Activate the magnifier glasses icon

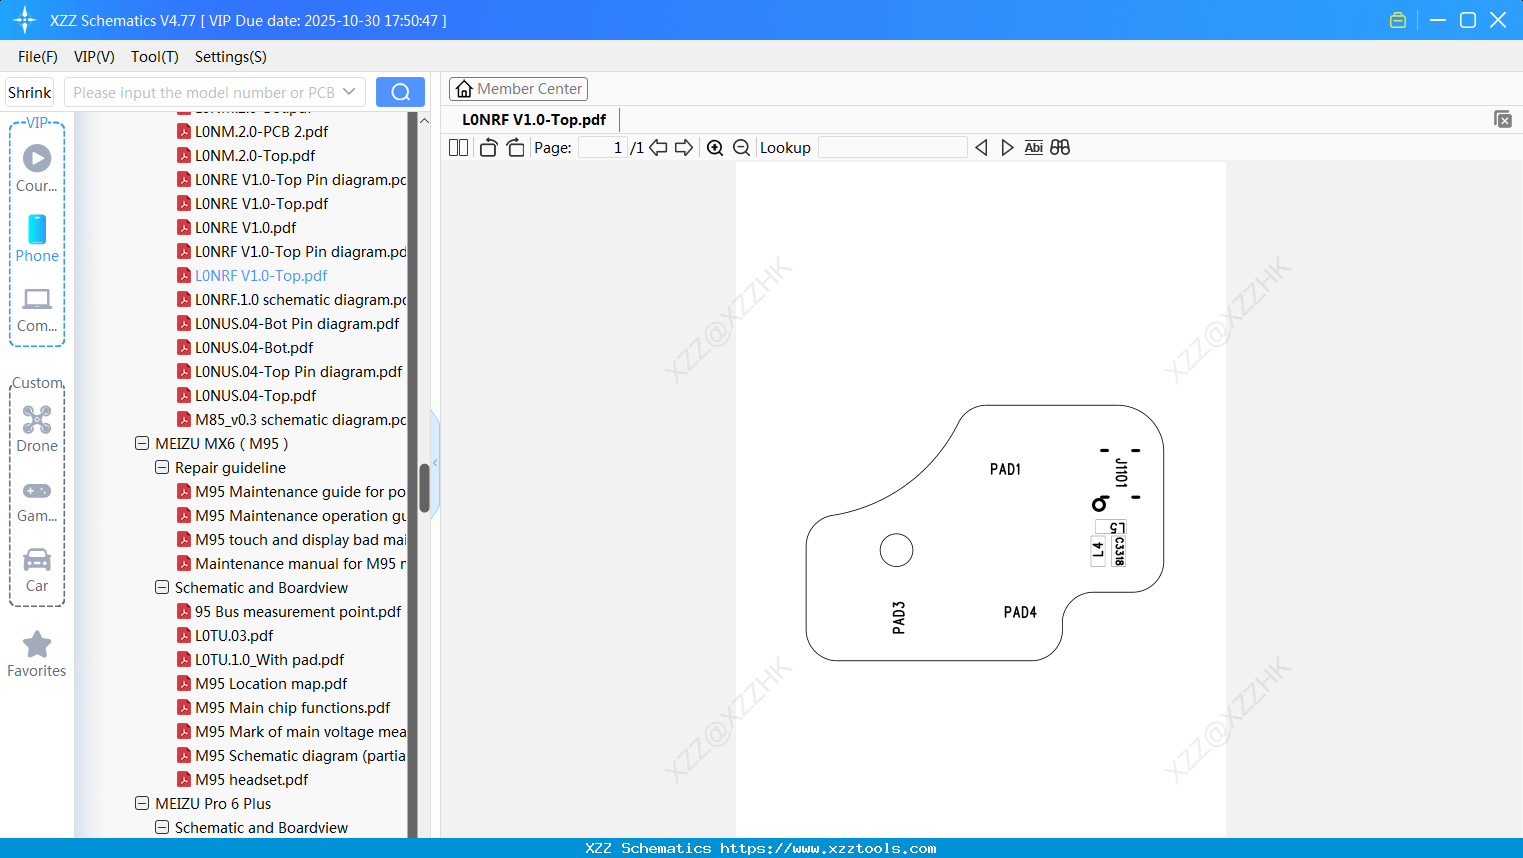(1060, 147)
